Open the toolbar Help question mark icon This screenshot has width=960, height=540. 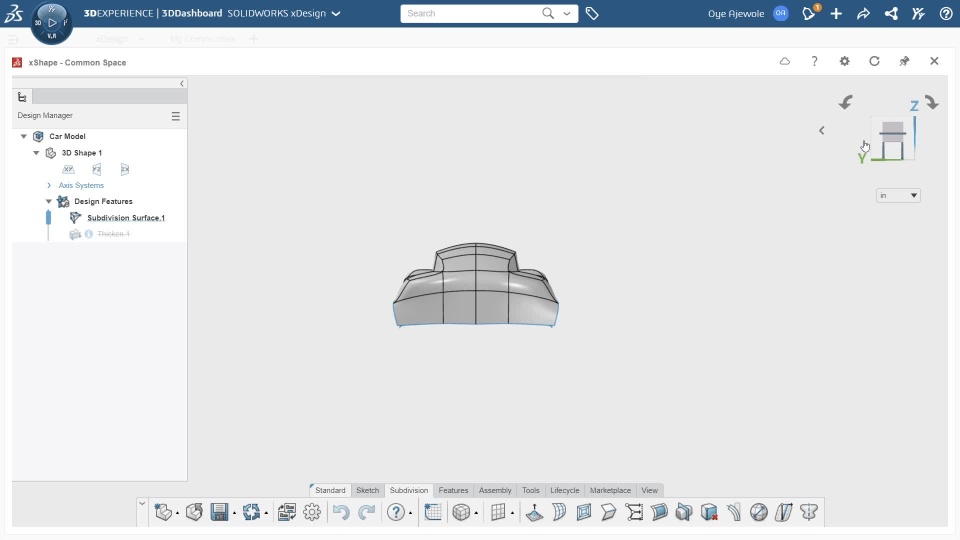tap(396, 512)
